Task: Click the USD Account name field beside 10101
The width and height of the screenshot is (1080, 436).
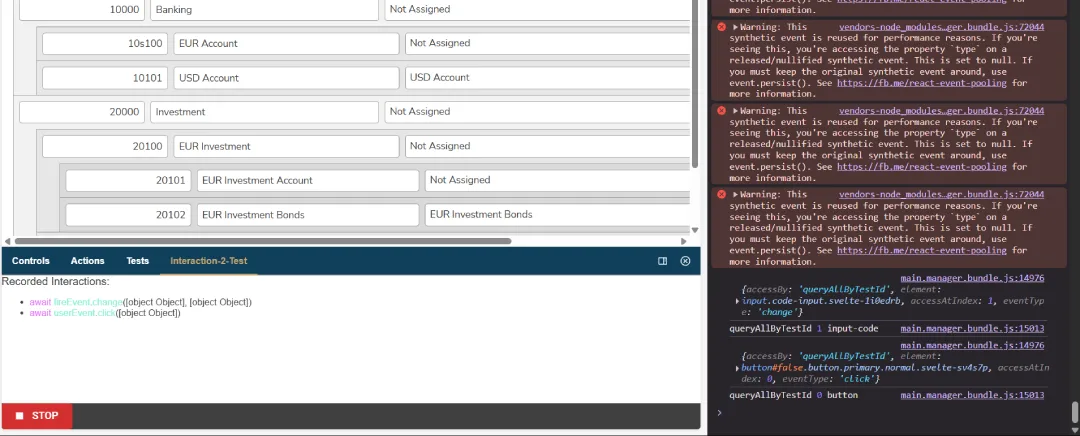Action: click(286, 78)
